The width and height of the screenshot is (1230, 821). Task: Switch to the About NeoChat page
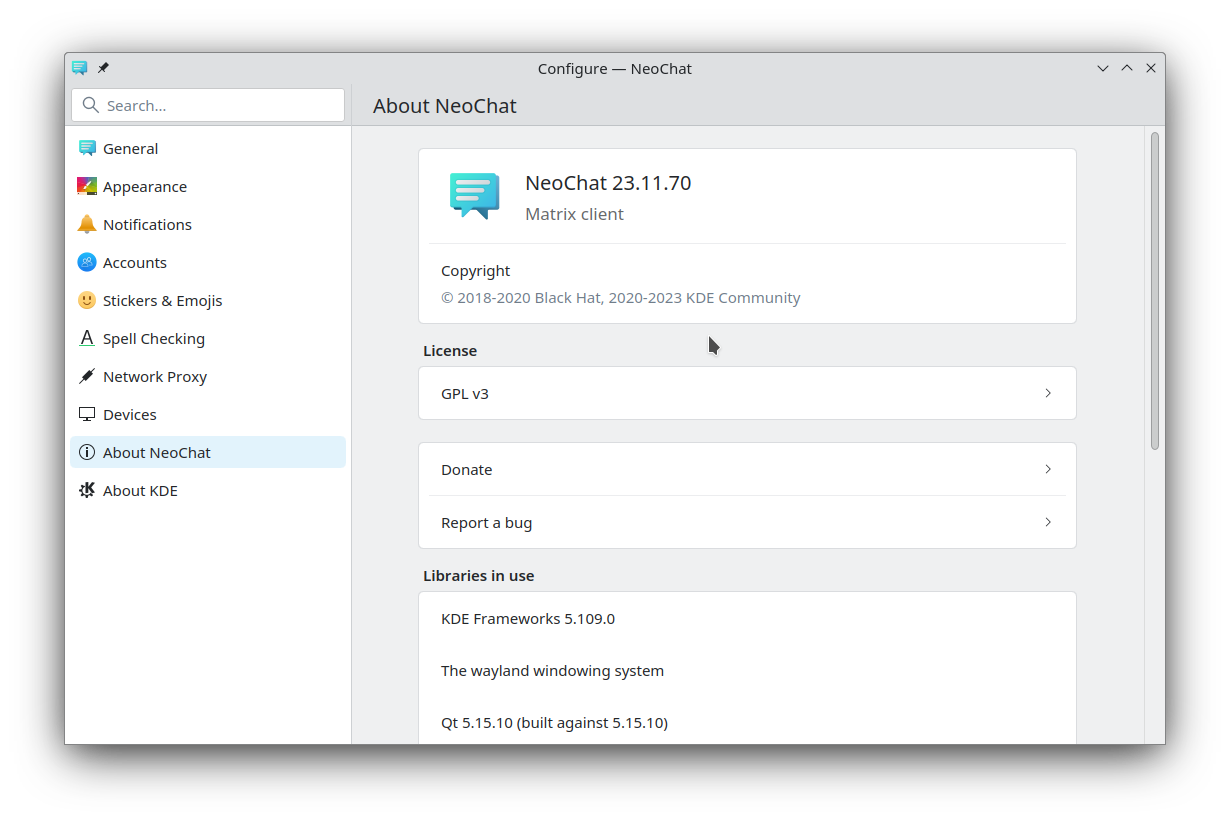pos(157,452)
